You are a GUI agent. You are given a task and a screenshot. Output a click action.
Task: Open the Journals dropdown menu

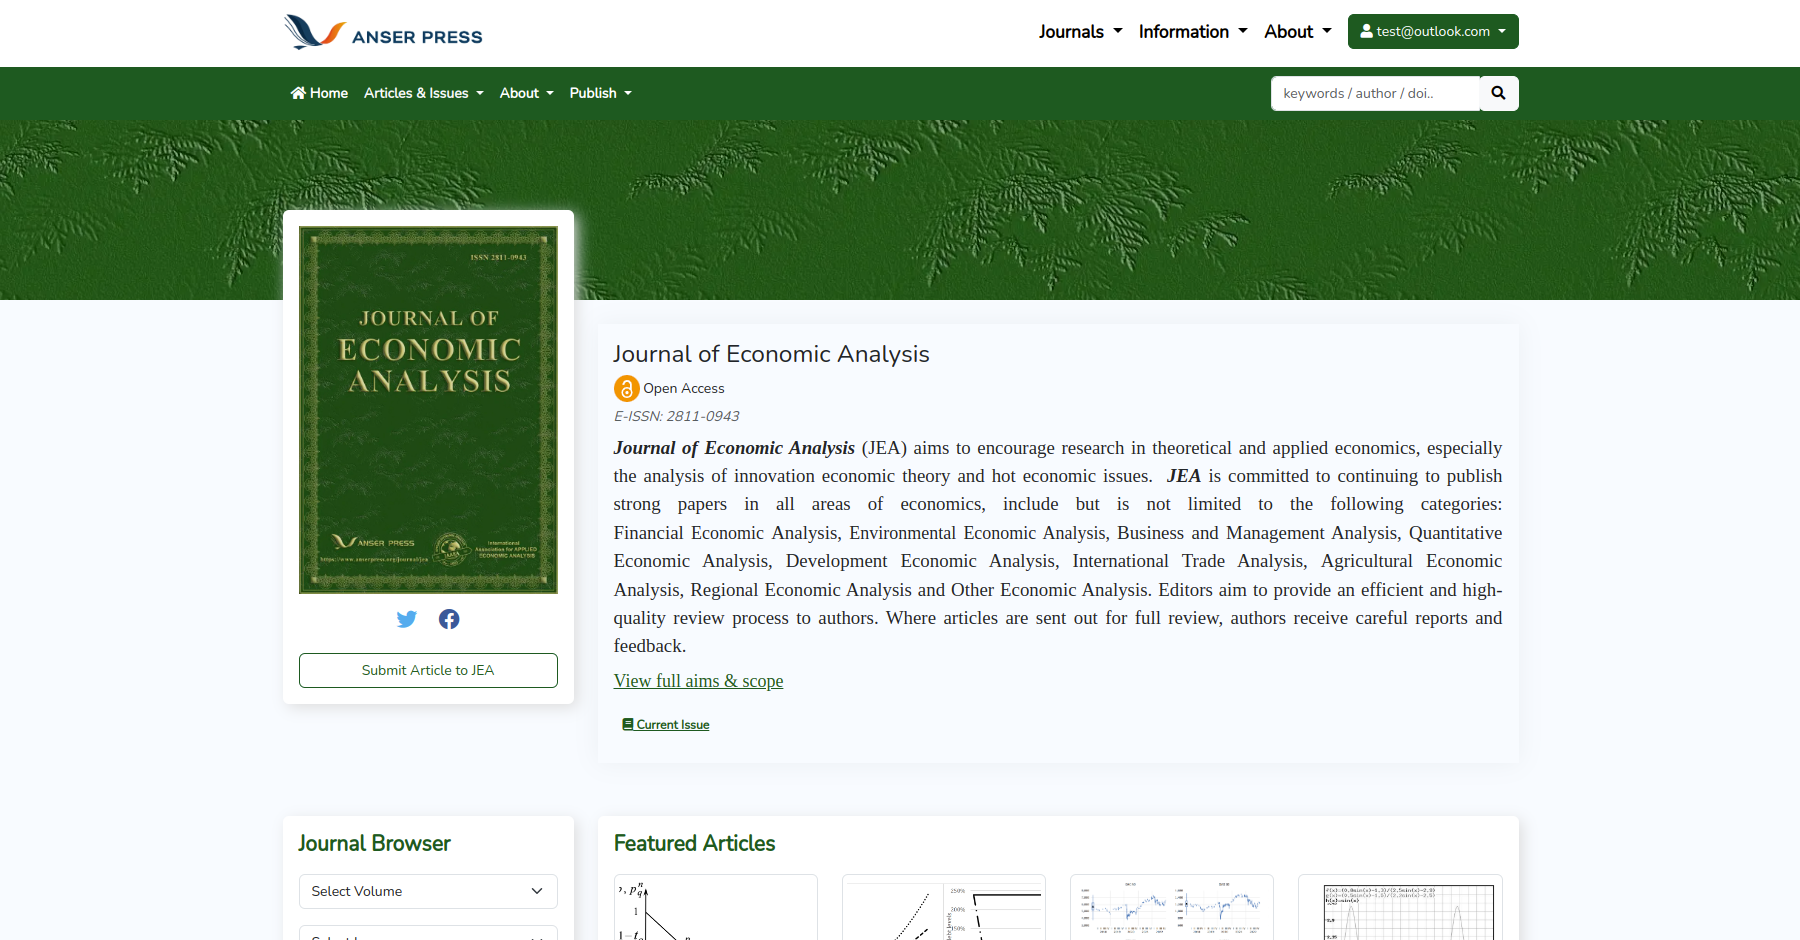point(1080,31)
